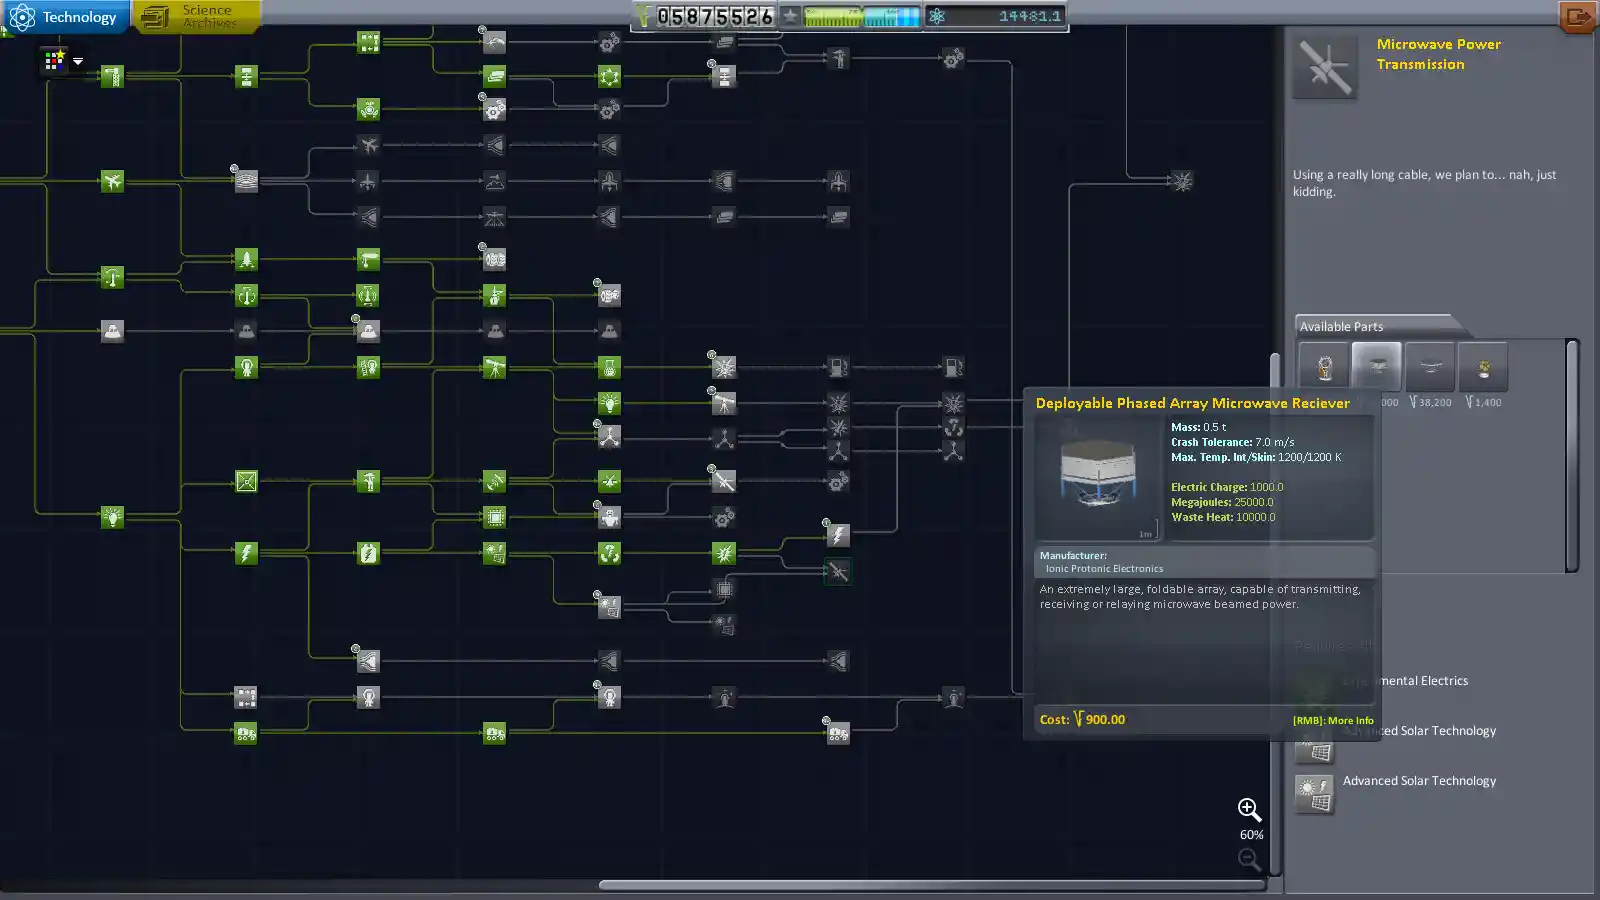Click the Microwave Power Transmission panel icon
1600x900 pixels.
pos(1325,68)
